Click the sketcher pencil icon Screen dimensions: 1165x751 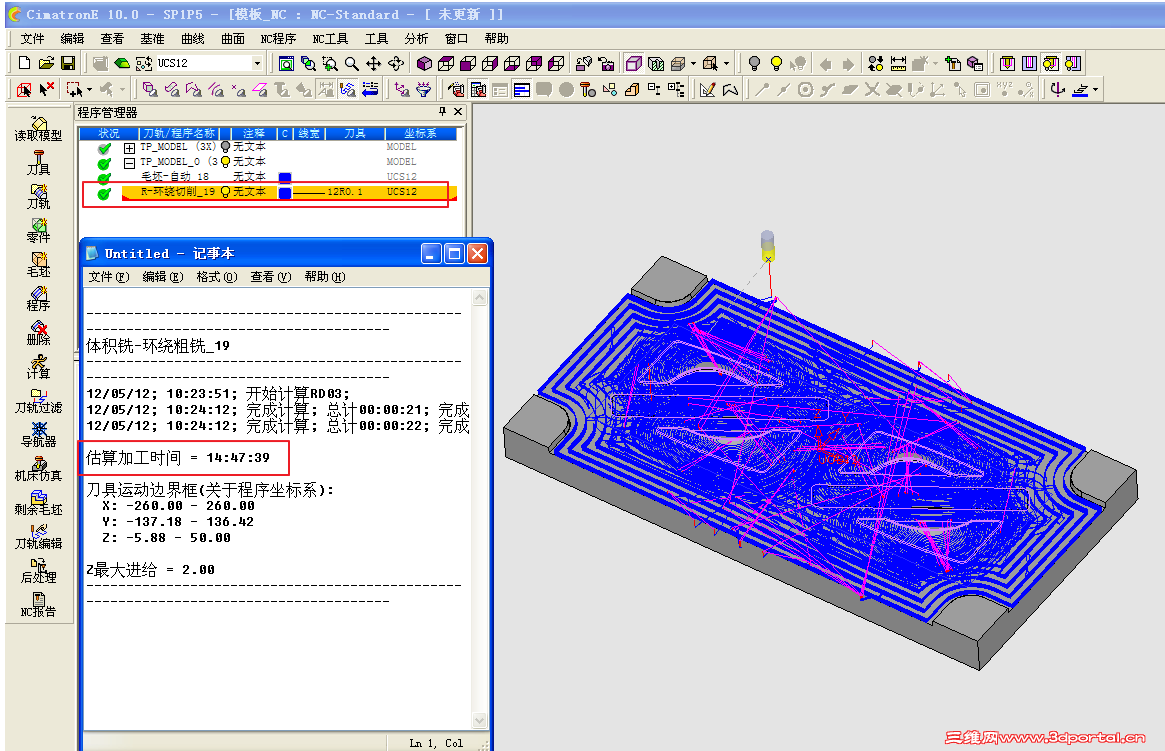click(707, 89)
